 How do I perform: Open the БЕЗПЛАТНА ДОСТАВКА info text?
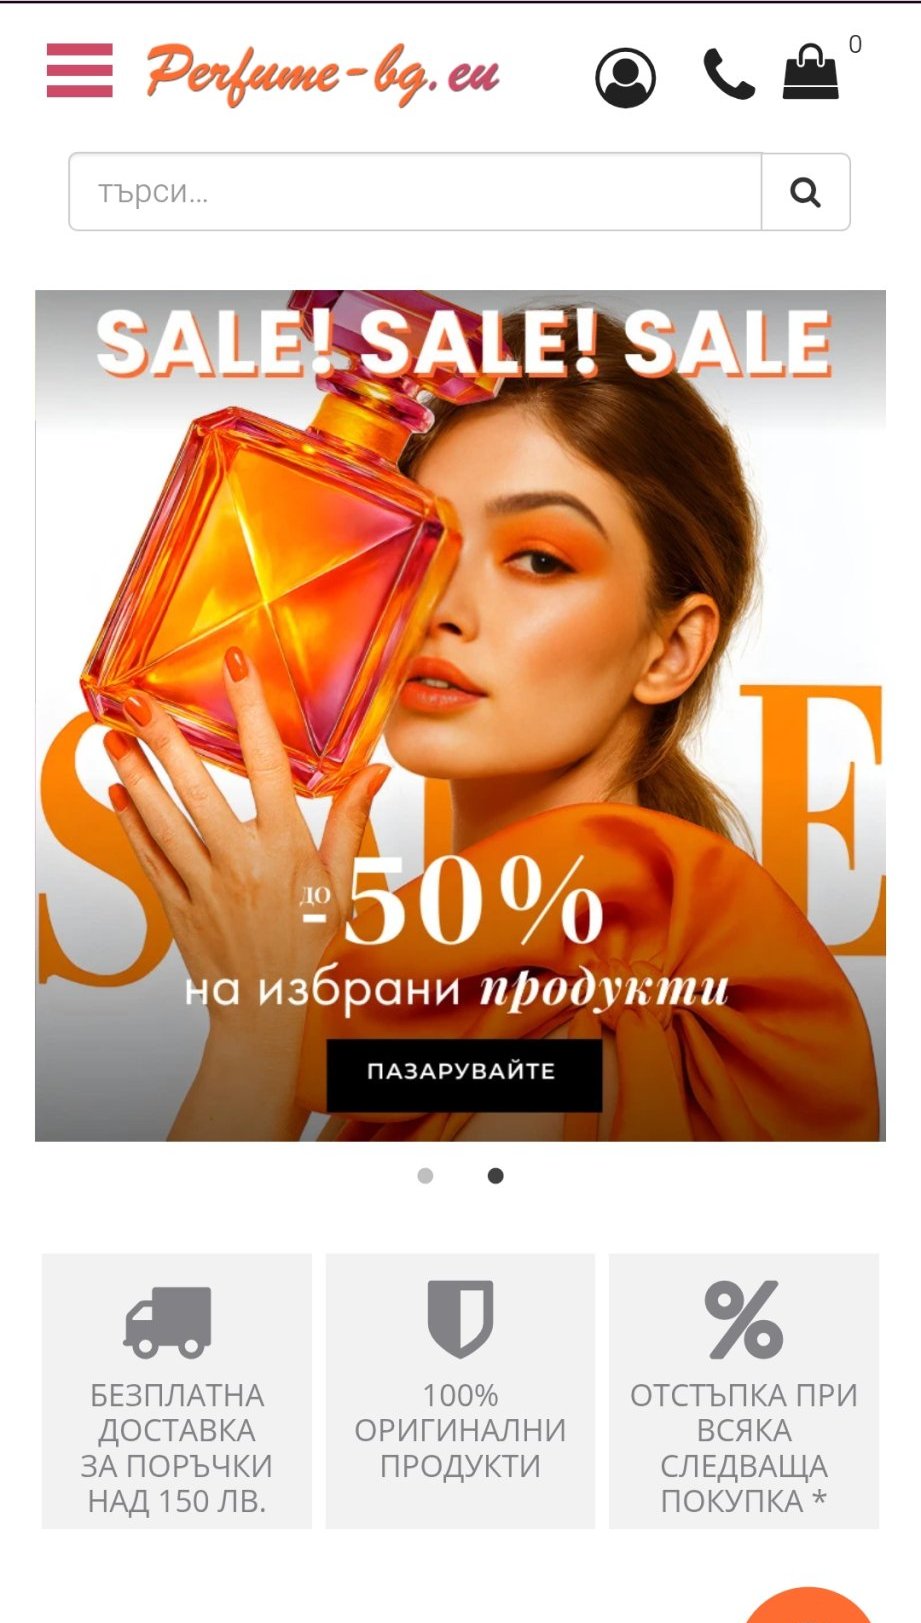[177, 1448]
